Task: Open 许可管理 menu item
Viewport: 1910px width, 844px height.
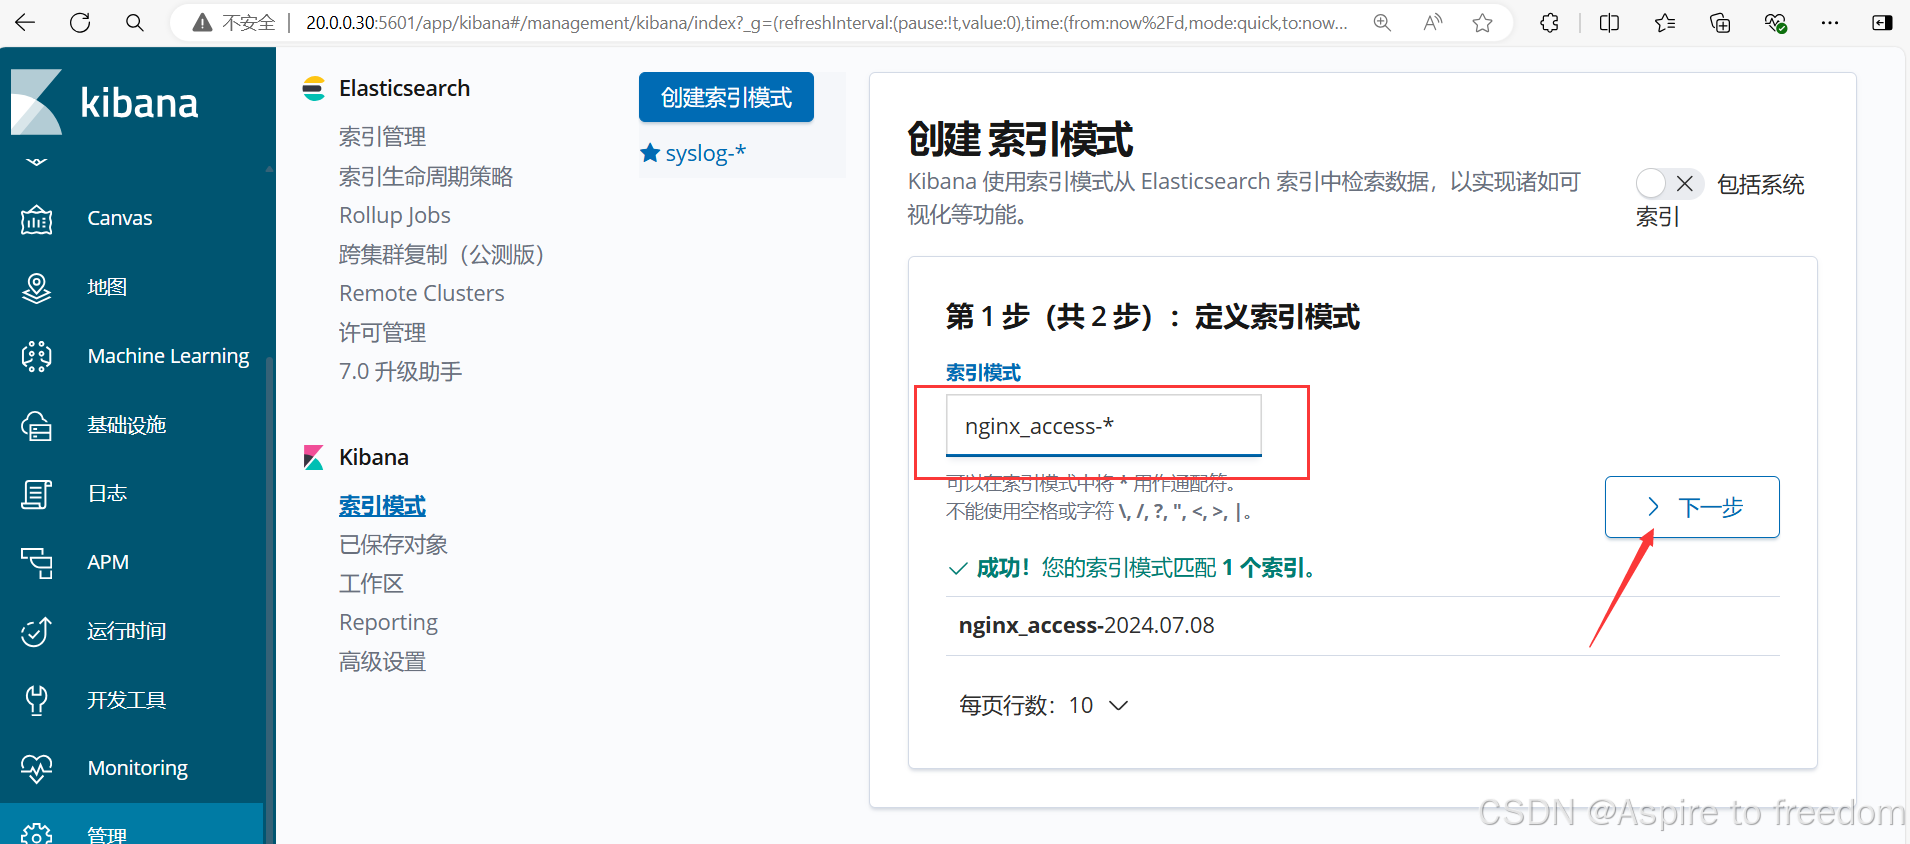Action: point(382,332)
